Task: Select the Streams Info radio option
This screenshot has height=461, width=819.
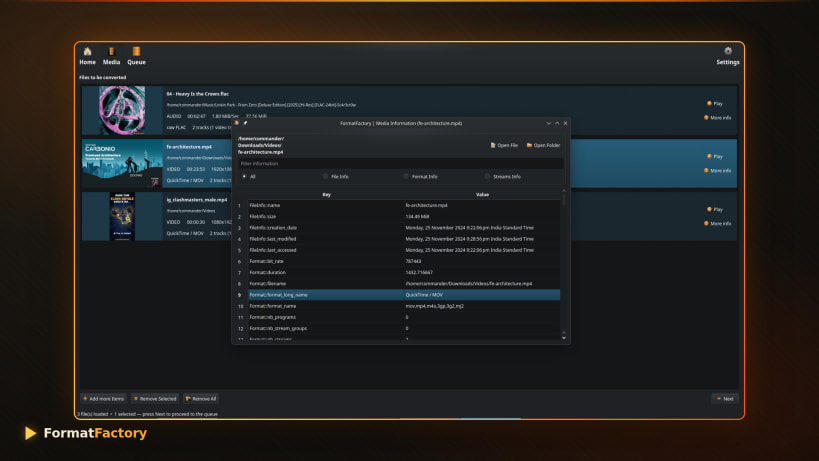Action: (502, 176)
